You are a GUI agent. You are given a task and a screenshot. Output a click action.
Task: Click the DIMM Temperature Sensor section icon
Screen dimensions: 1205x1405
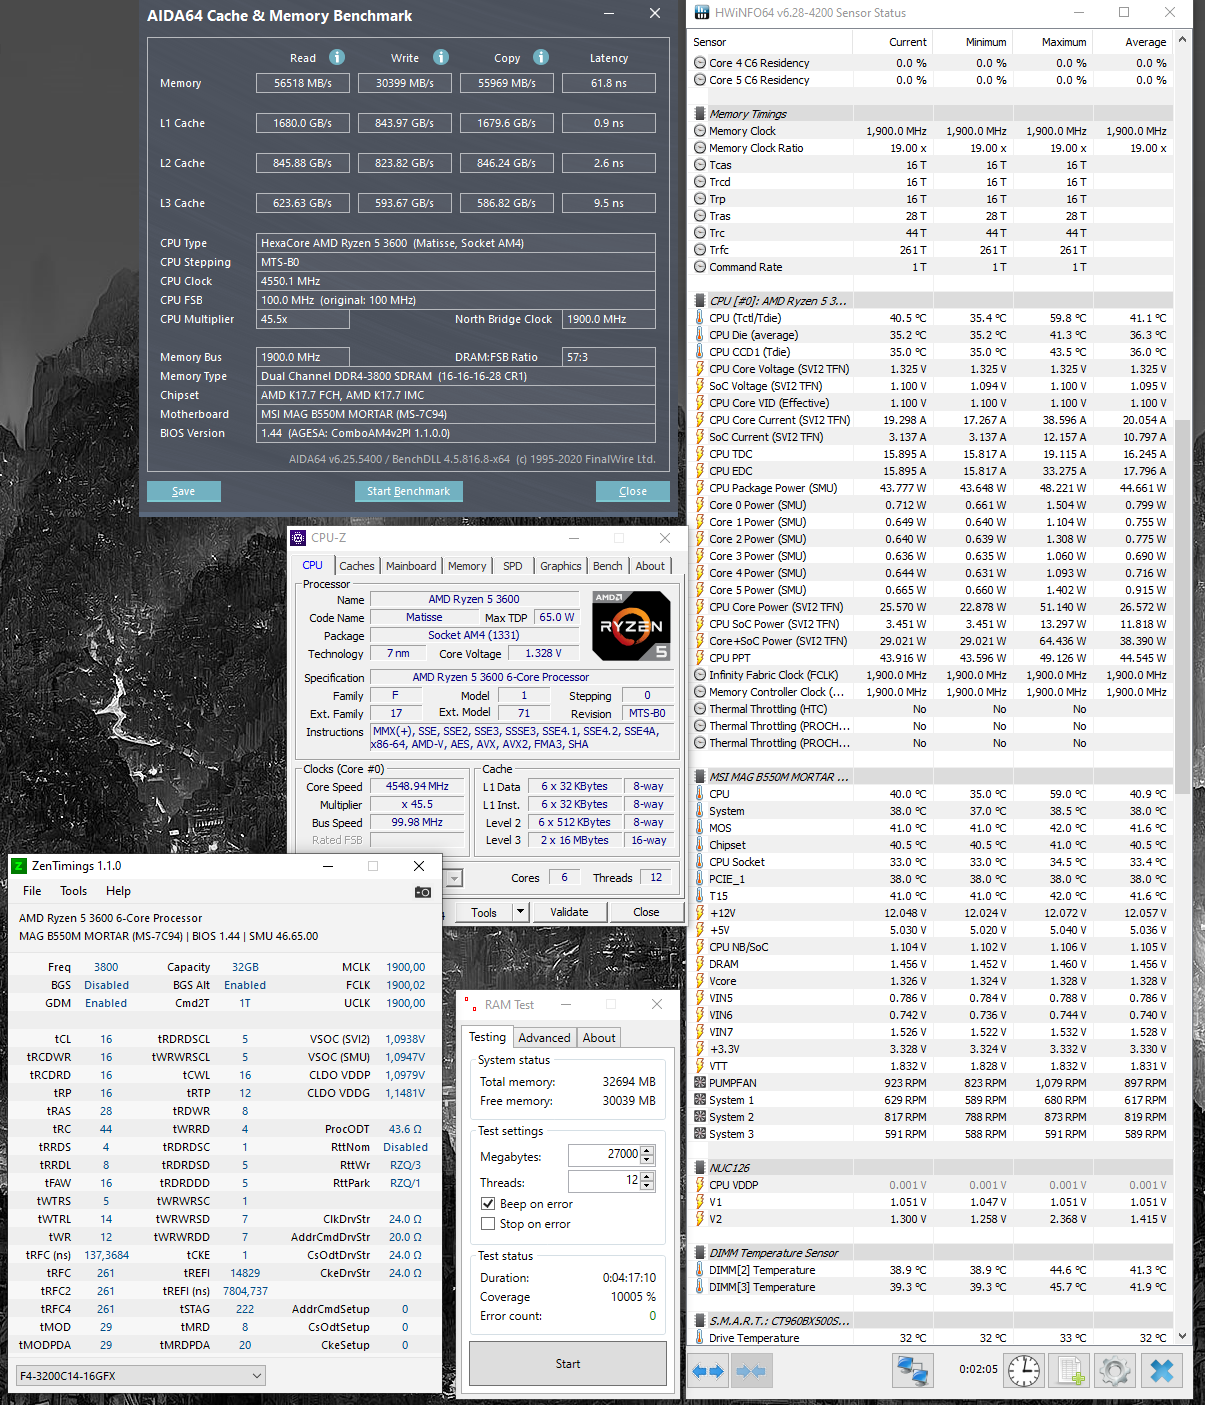(700, 1253)
